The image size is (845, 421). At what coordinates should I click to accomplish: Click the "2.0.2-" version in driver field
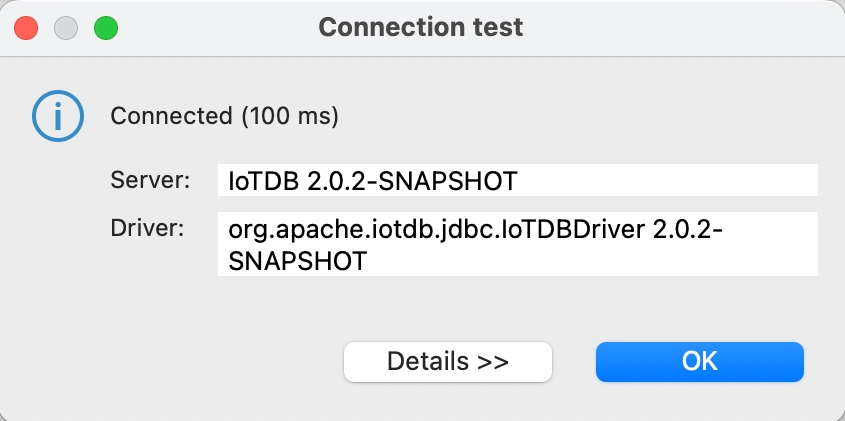688,229
